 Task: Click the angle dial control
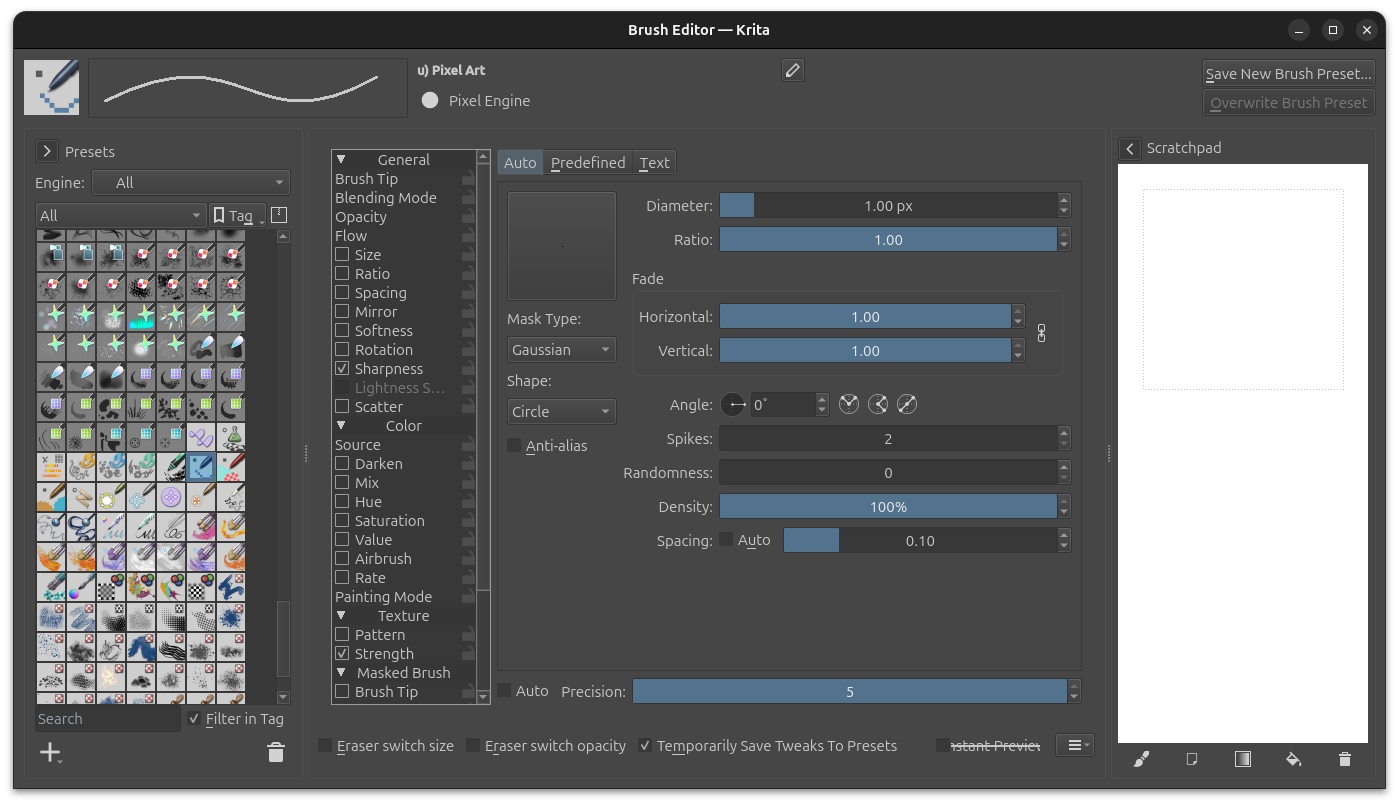tap(733, 405)
